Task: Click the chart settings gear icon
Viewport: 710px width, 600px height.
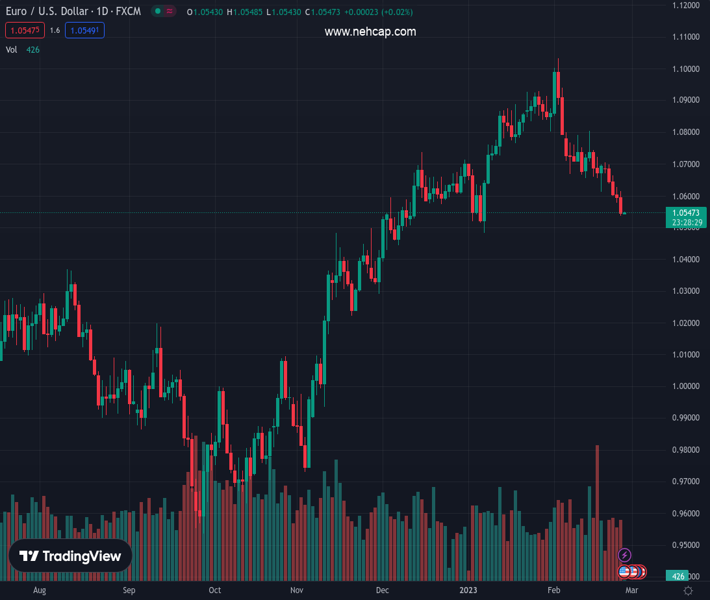Action: [687, 591]
